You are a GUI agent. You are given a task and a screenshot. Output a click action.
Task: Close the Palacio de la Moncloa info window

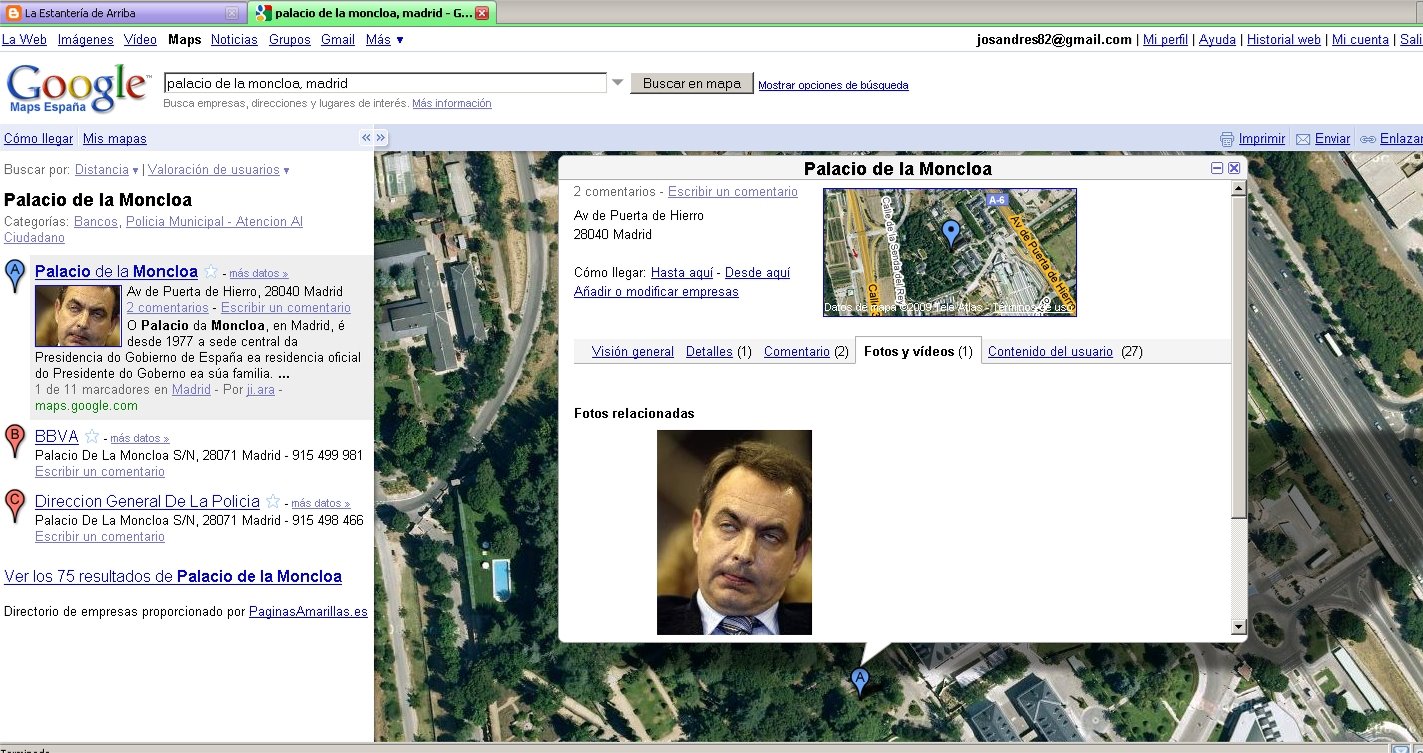pos(1234,168)
